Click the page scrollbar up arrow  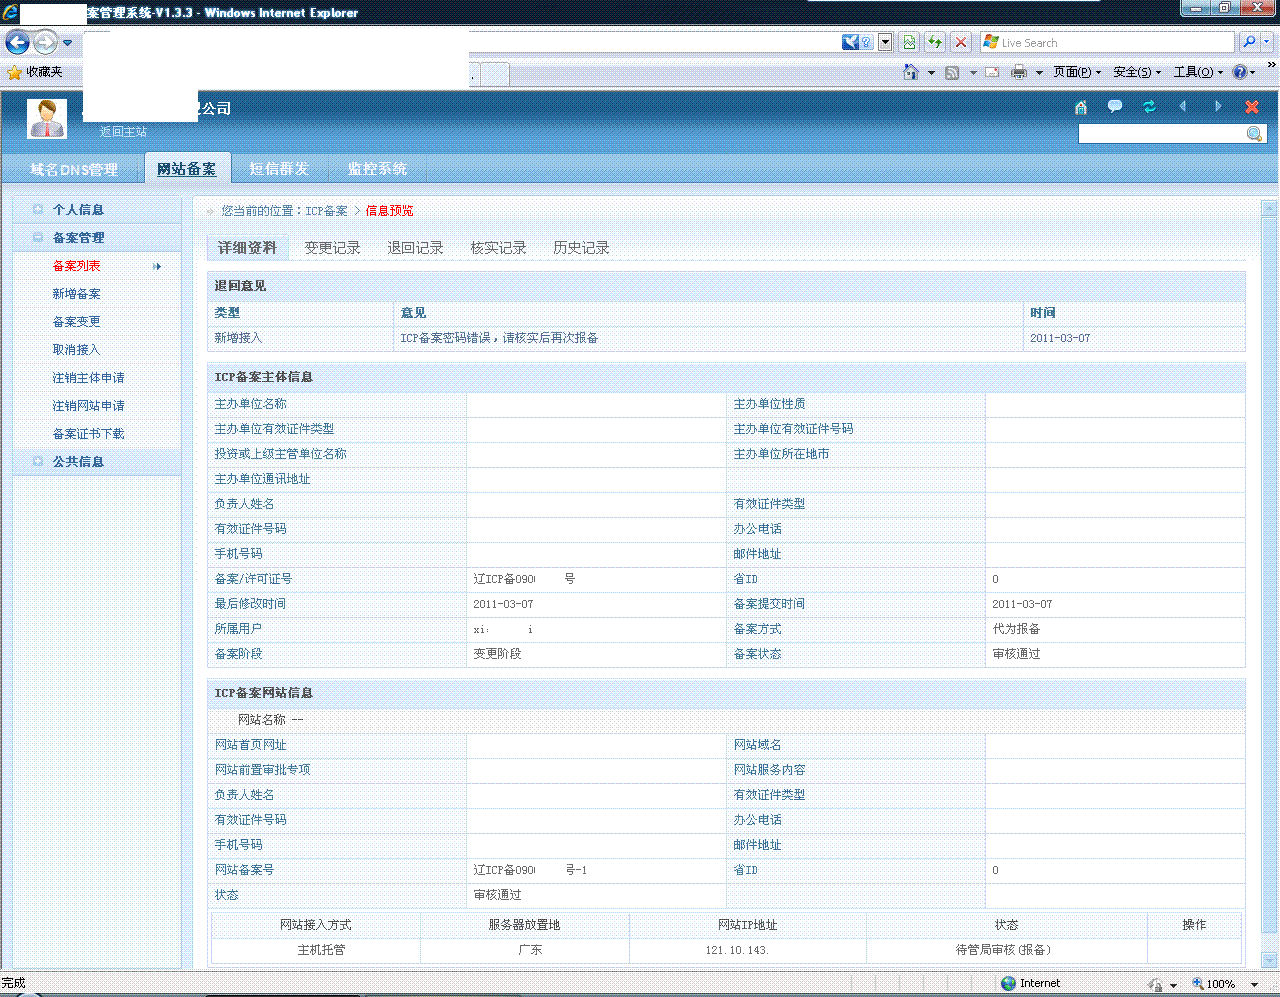1268,210
